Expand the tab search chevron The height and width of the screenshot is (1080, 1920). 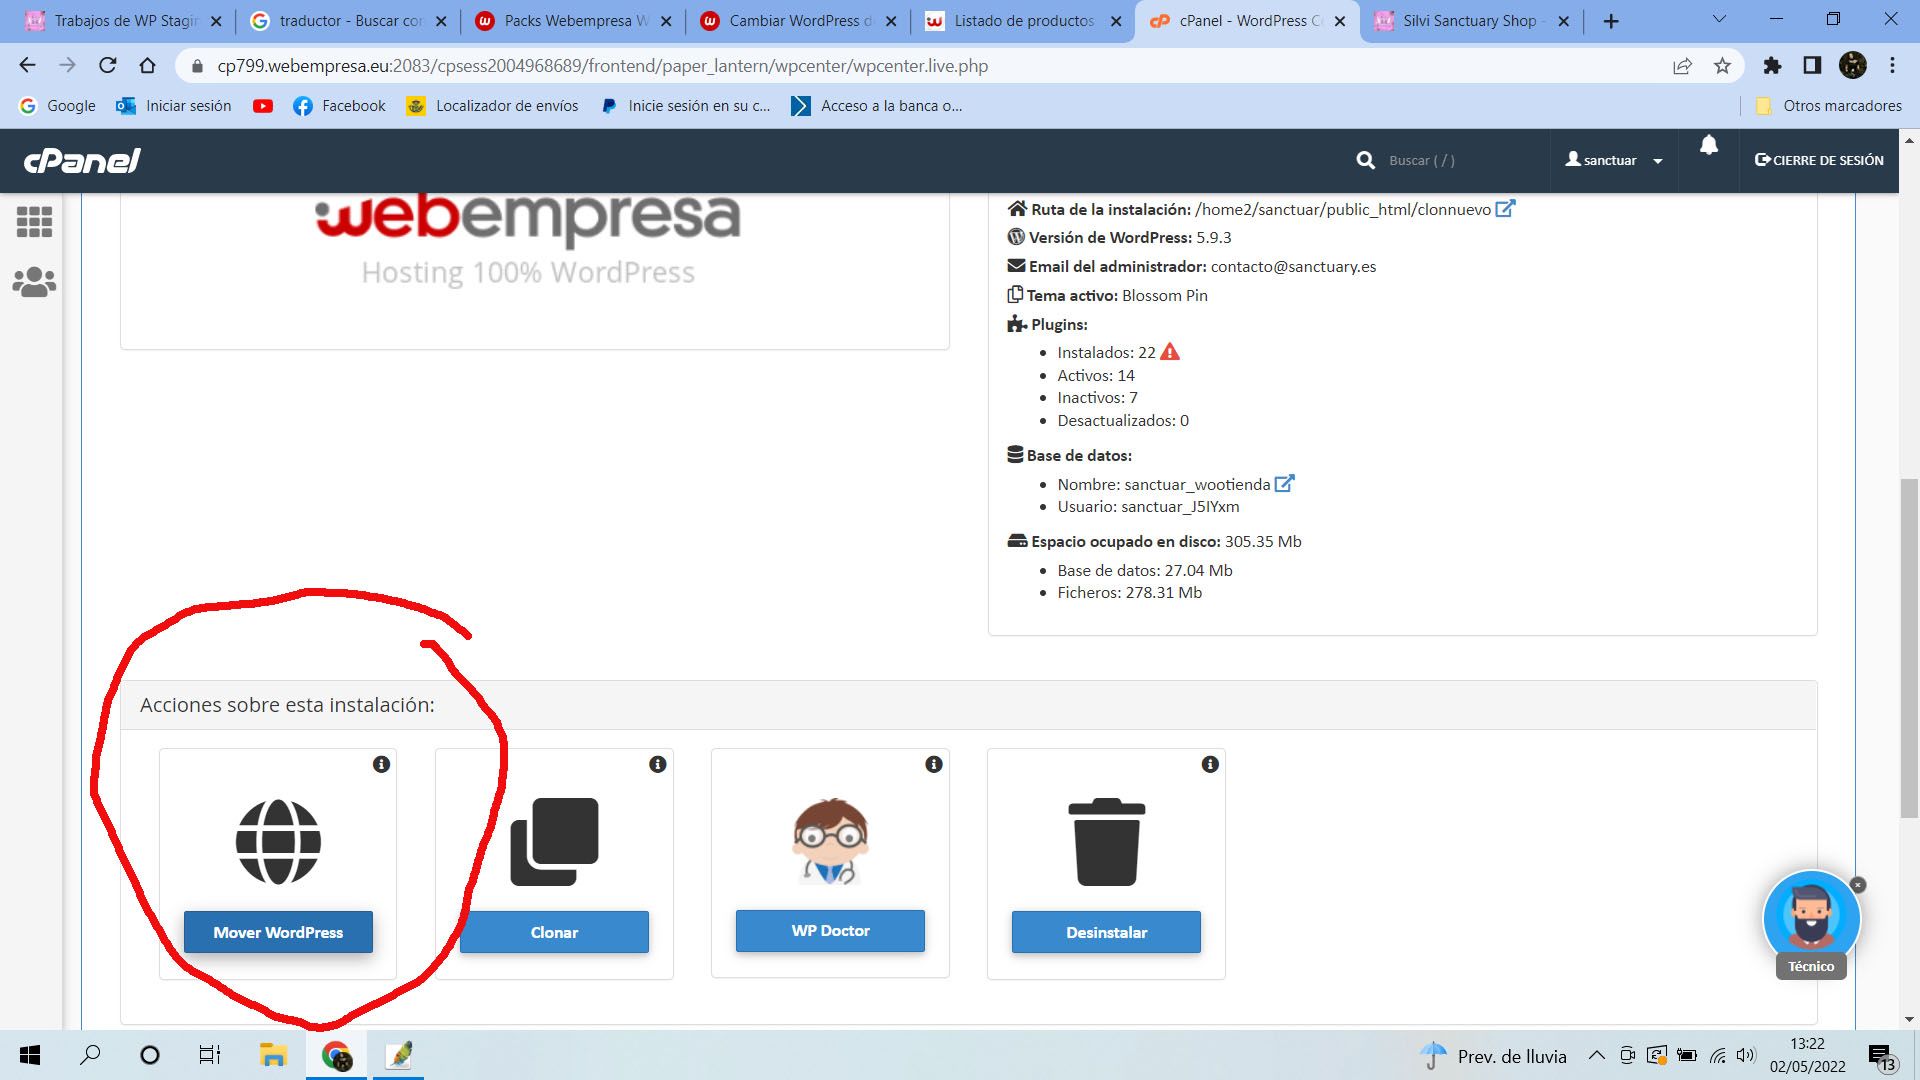1719,19
